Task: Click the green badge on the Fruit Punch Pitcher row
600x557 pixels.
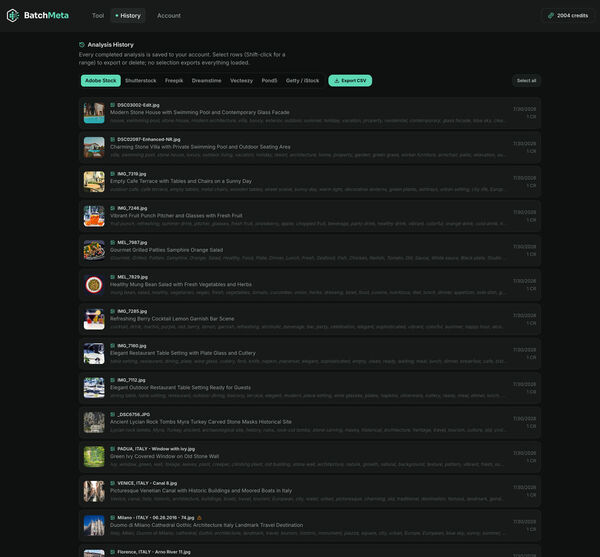Action: tap(112, 208)
